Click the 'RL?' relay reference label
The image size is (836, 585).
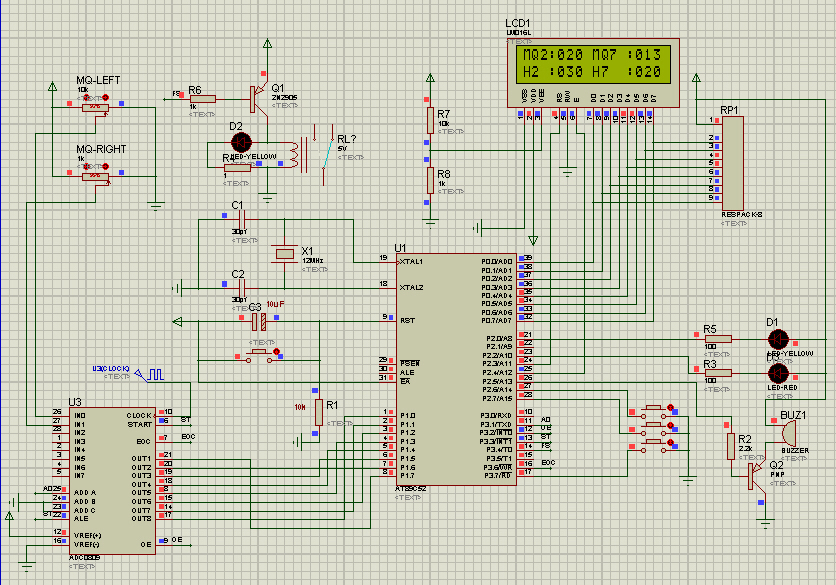(347, 139)
